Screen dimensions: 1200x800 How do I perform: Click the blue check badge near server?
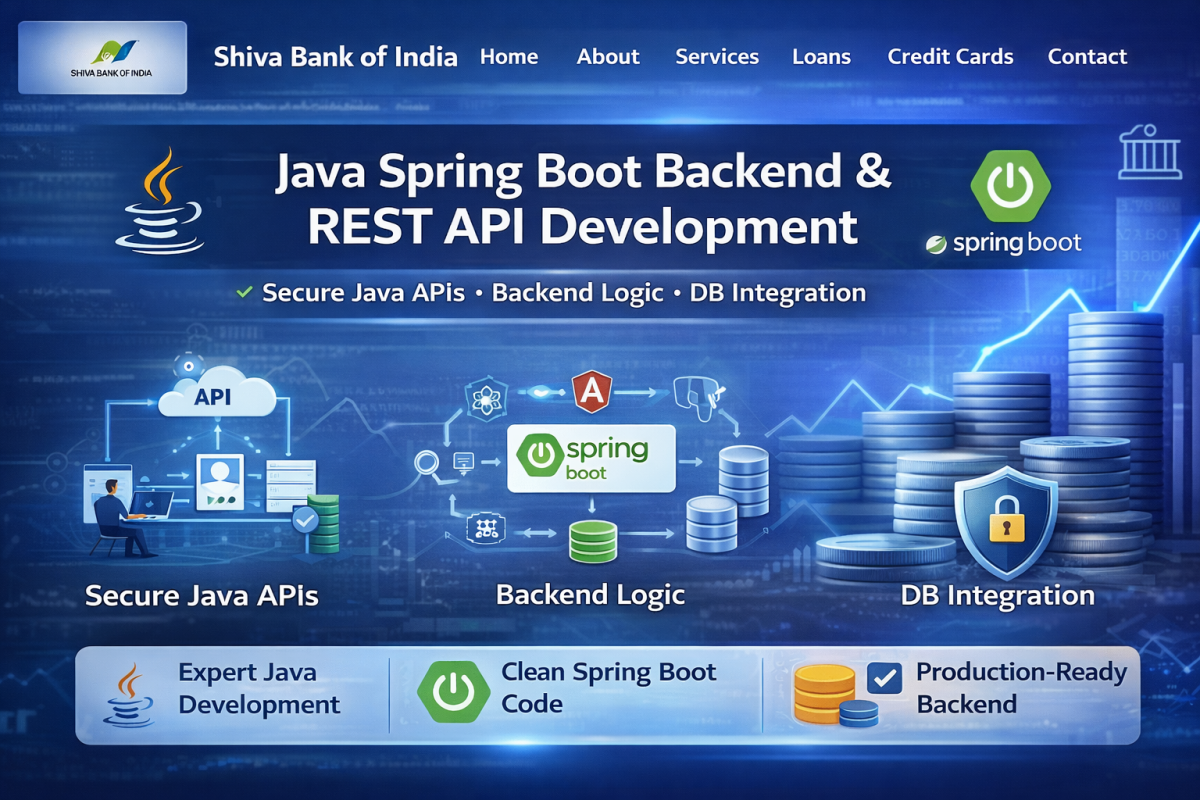pos(304,519)
